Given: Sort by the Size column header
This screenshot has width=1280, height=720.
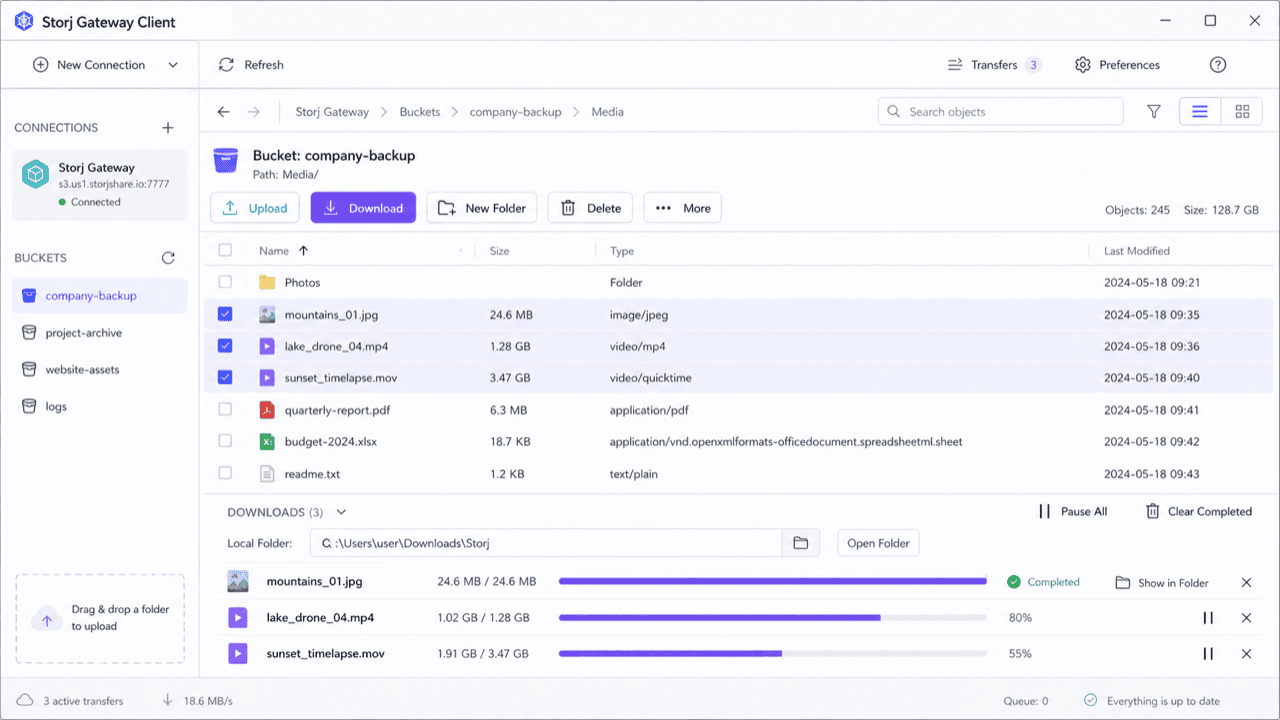Looking at the screenshot, I should click(499, 251).
